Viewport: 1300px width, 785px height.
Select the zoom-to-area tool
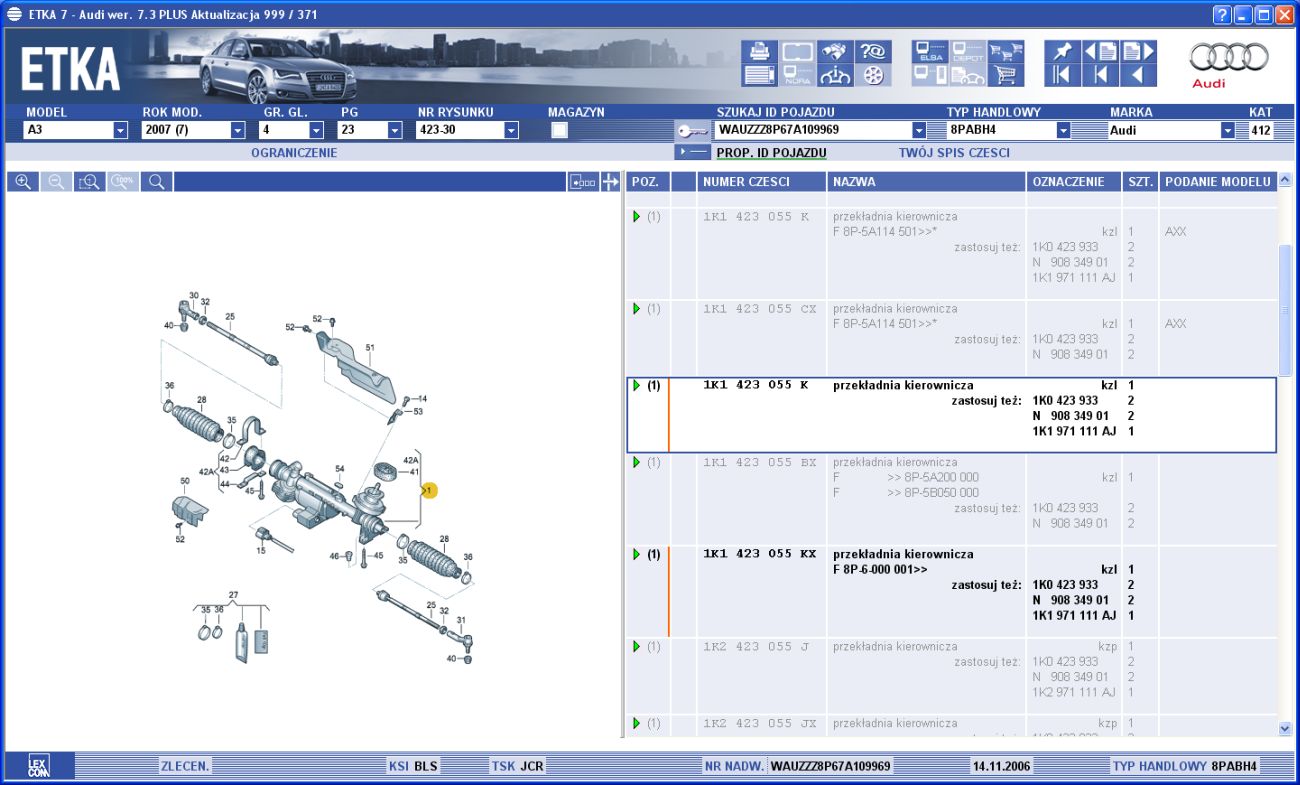tap(89, 182)
